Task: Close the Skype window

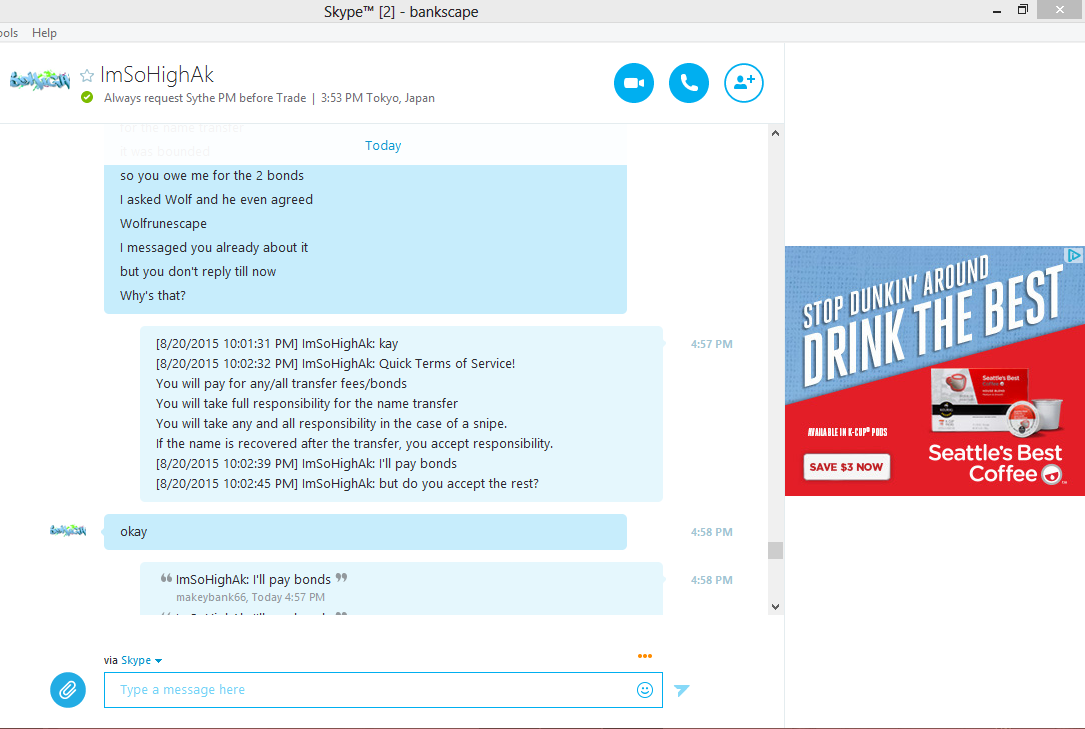Action: pyautogui.click(x=1060, y=10)
